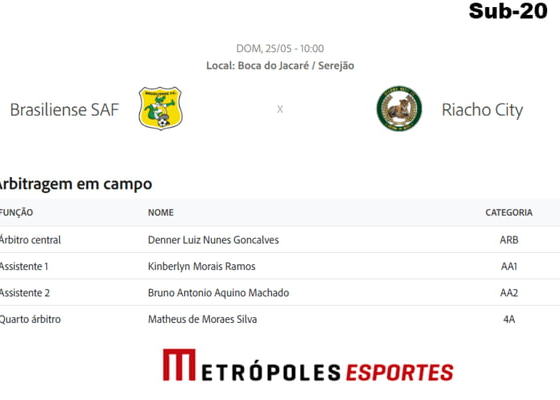Click the Sub-20 category label

(x=508, y=11)
